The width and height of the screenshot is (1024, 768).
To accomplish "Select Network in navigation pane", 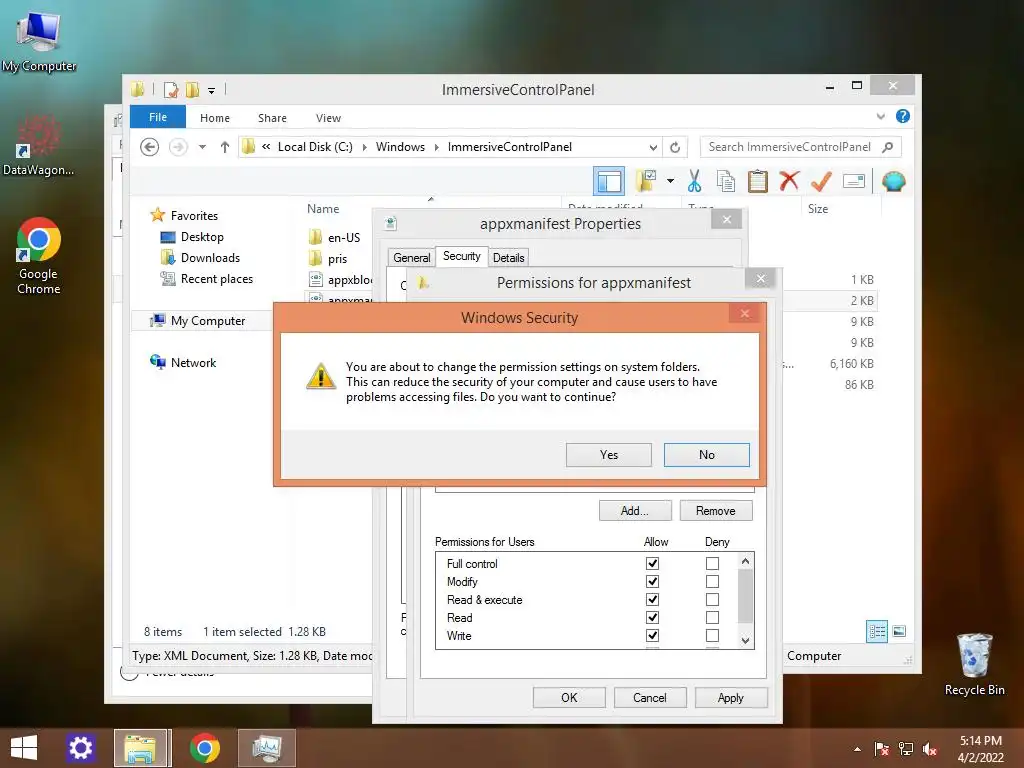I will coord(193,362).
